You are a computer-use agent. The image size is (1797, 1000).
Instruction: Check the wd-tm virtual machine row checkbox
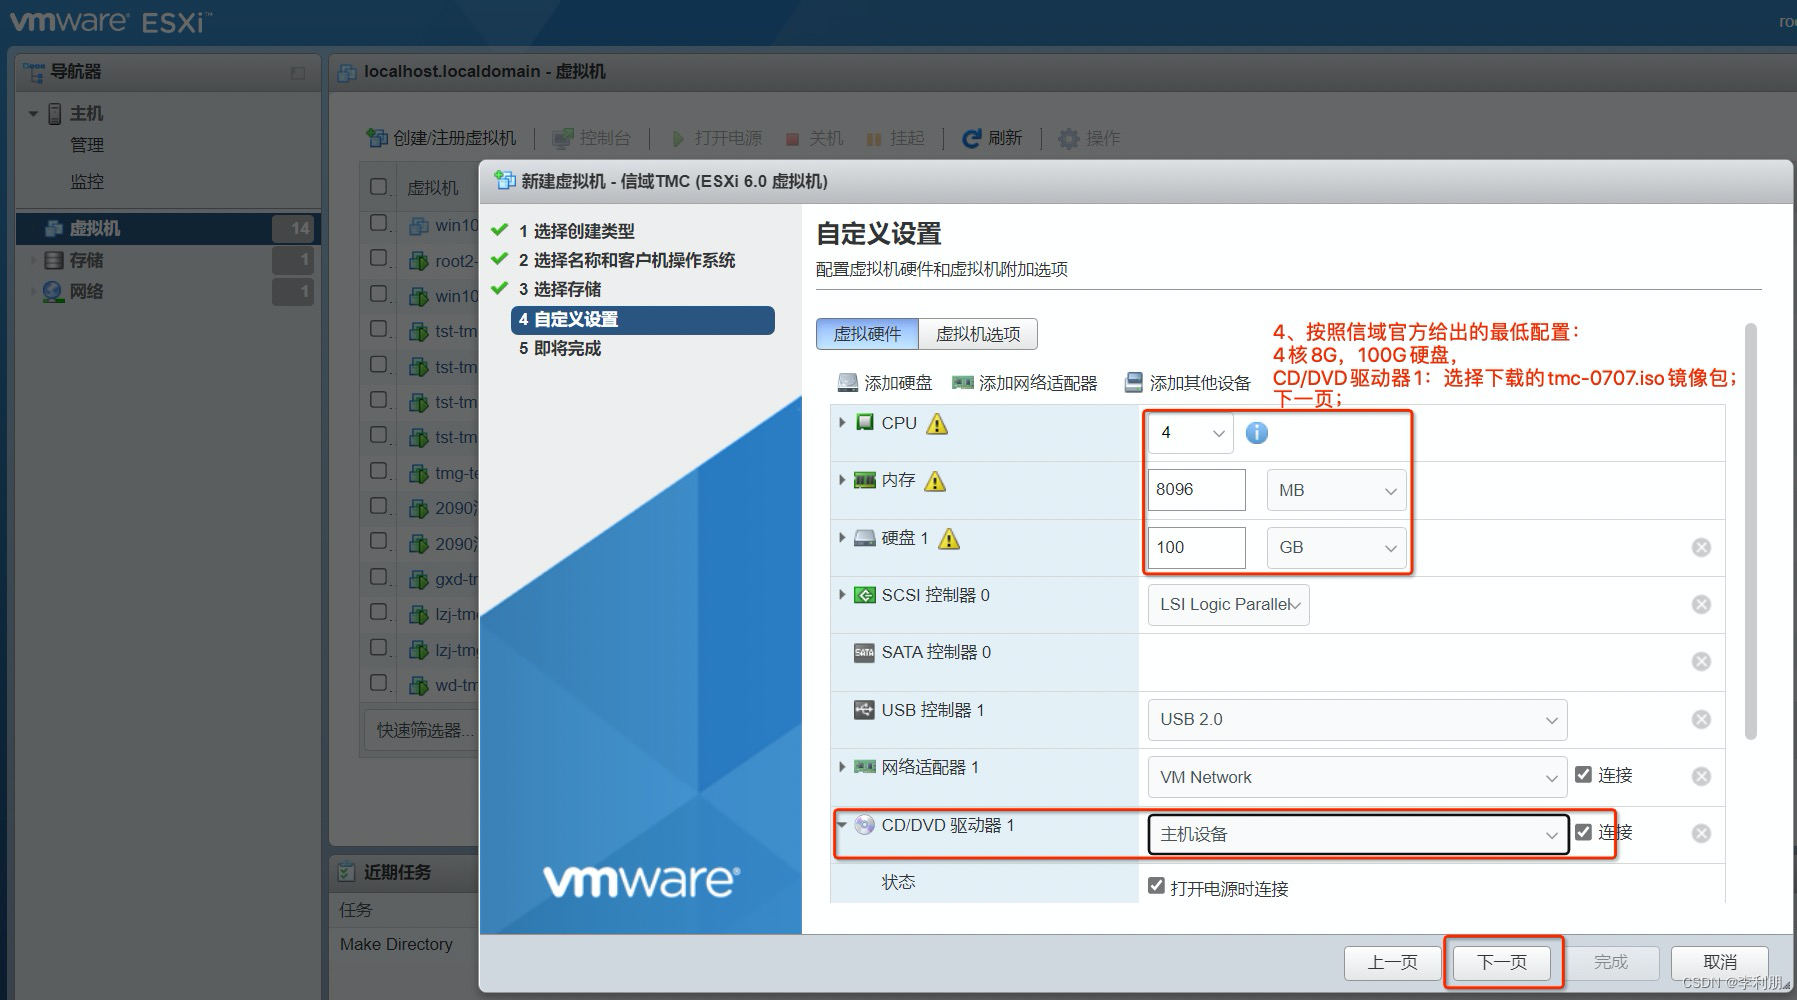379,683
